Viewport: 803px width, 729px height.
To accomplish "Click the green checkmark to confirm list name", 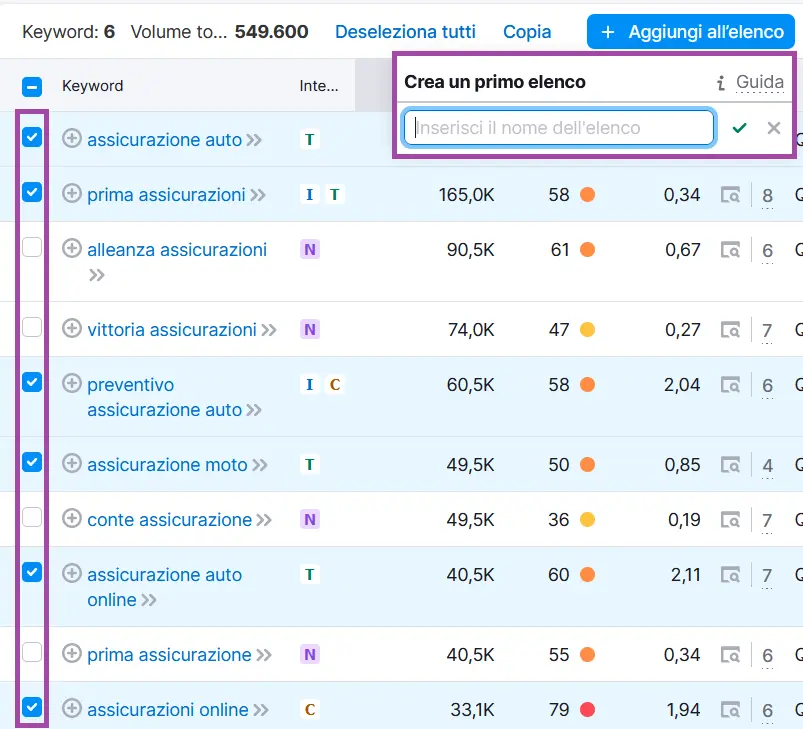I will (x=739, y=128).
